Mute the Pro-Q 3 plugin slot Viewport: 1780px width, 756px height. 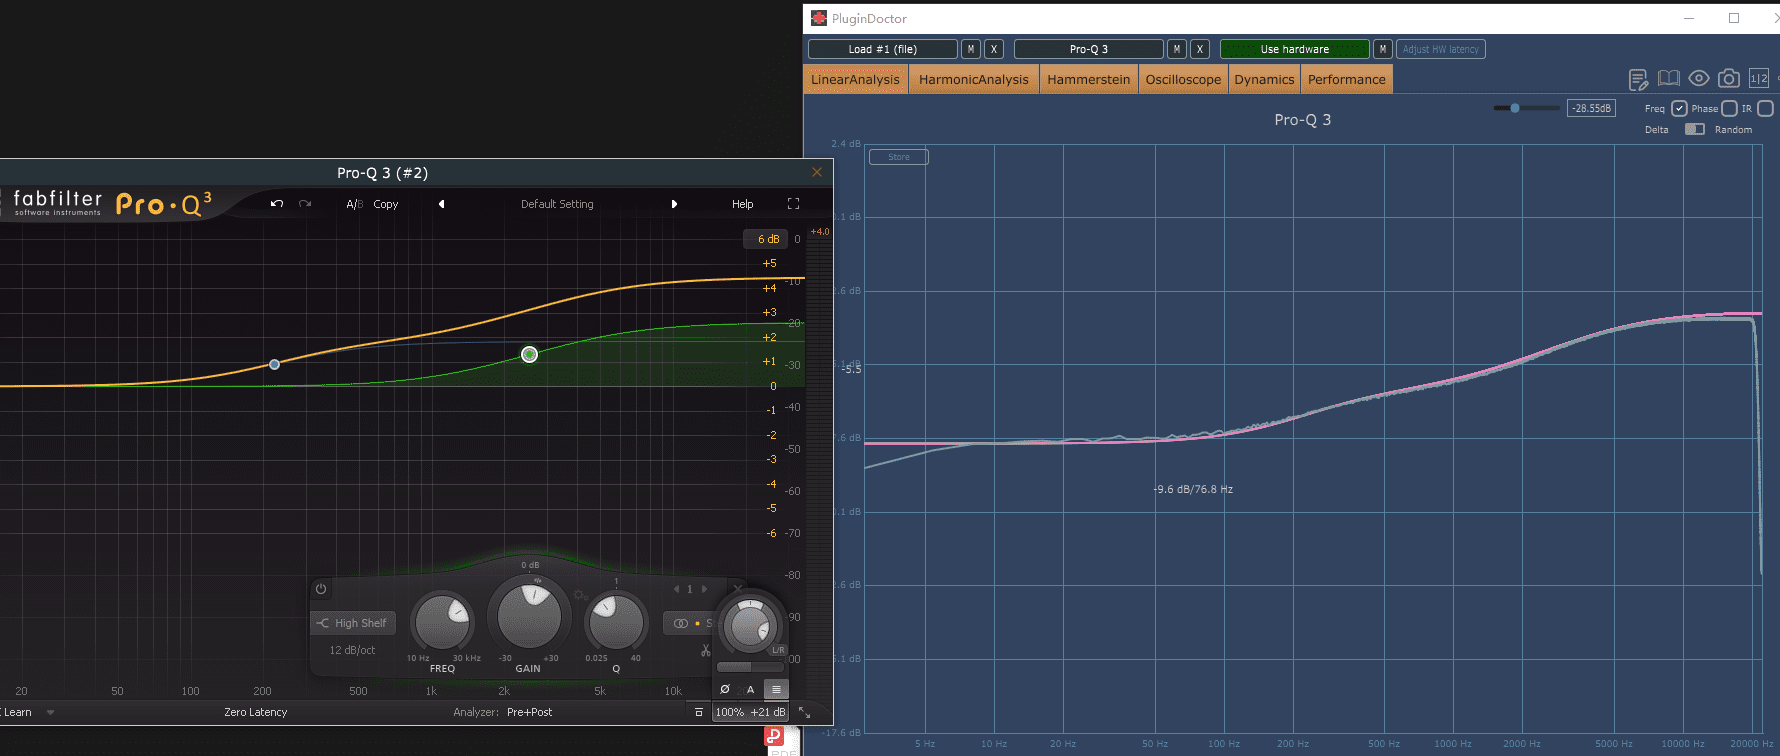pos(1177,49)
